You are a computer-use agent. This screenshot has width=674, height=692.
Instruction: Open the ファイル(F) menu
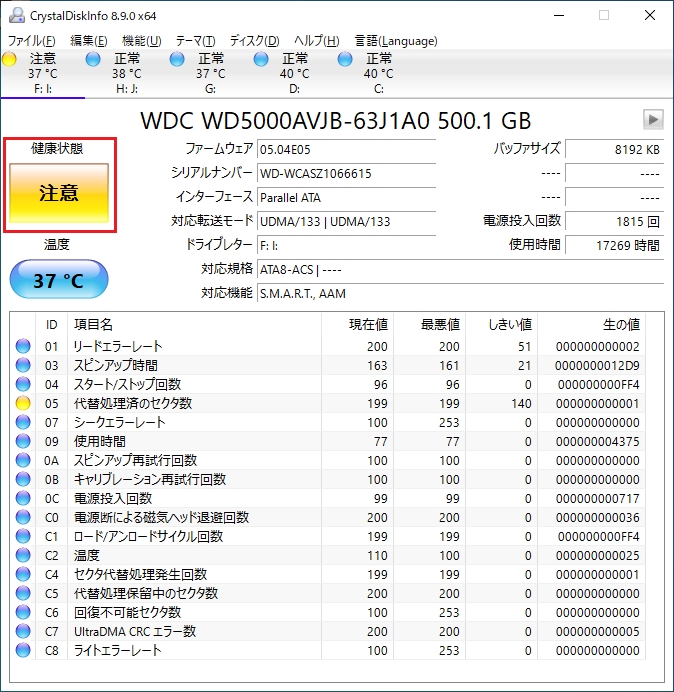(32, 41)
